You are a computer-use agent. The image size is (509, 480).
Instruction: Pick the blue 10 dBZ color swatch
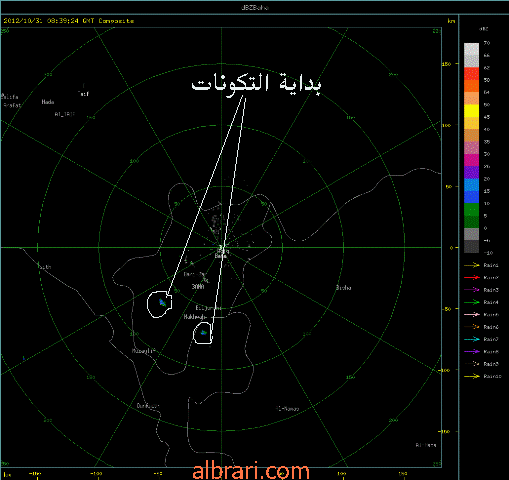(x=471, y=197)
